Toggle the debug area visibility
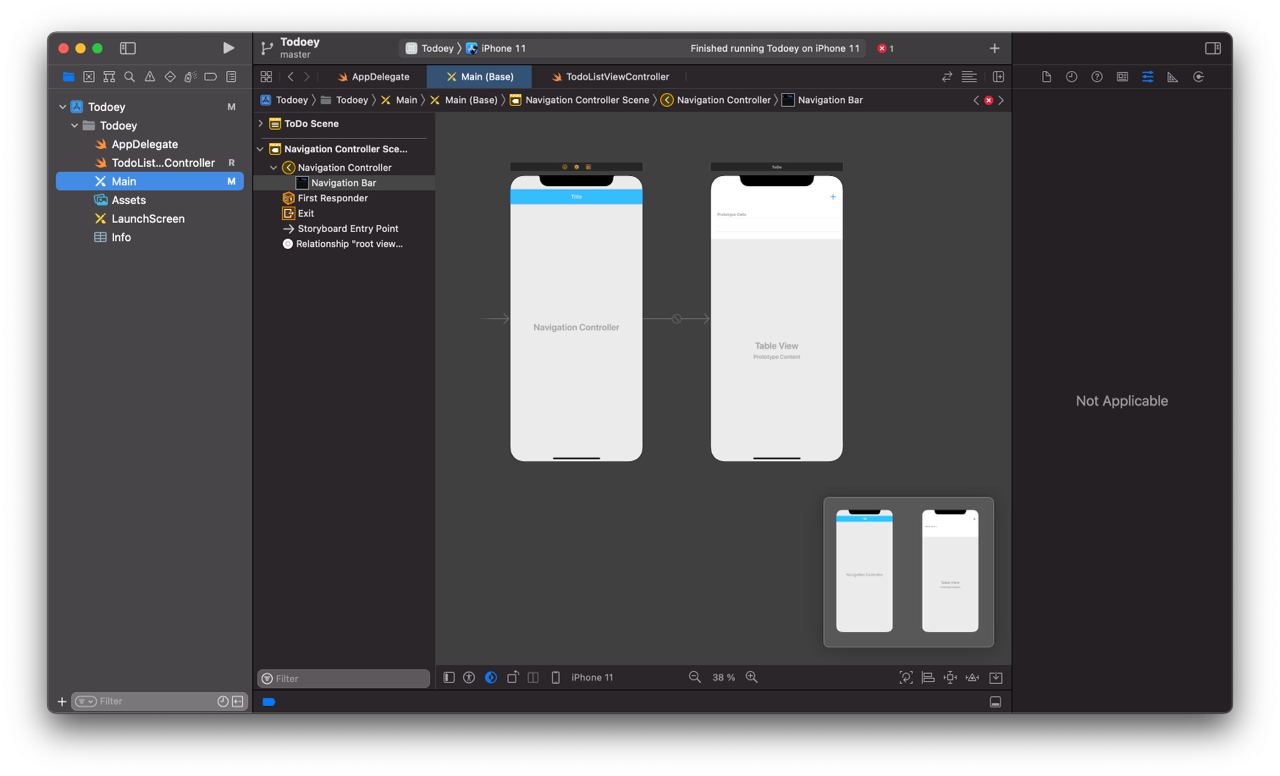 click(995, 702)
